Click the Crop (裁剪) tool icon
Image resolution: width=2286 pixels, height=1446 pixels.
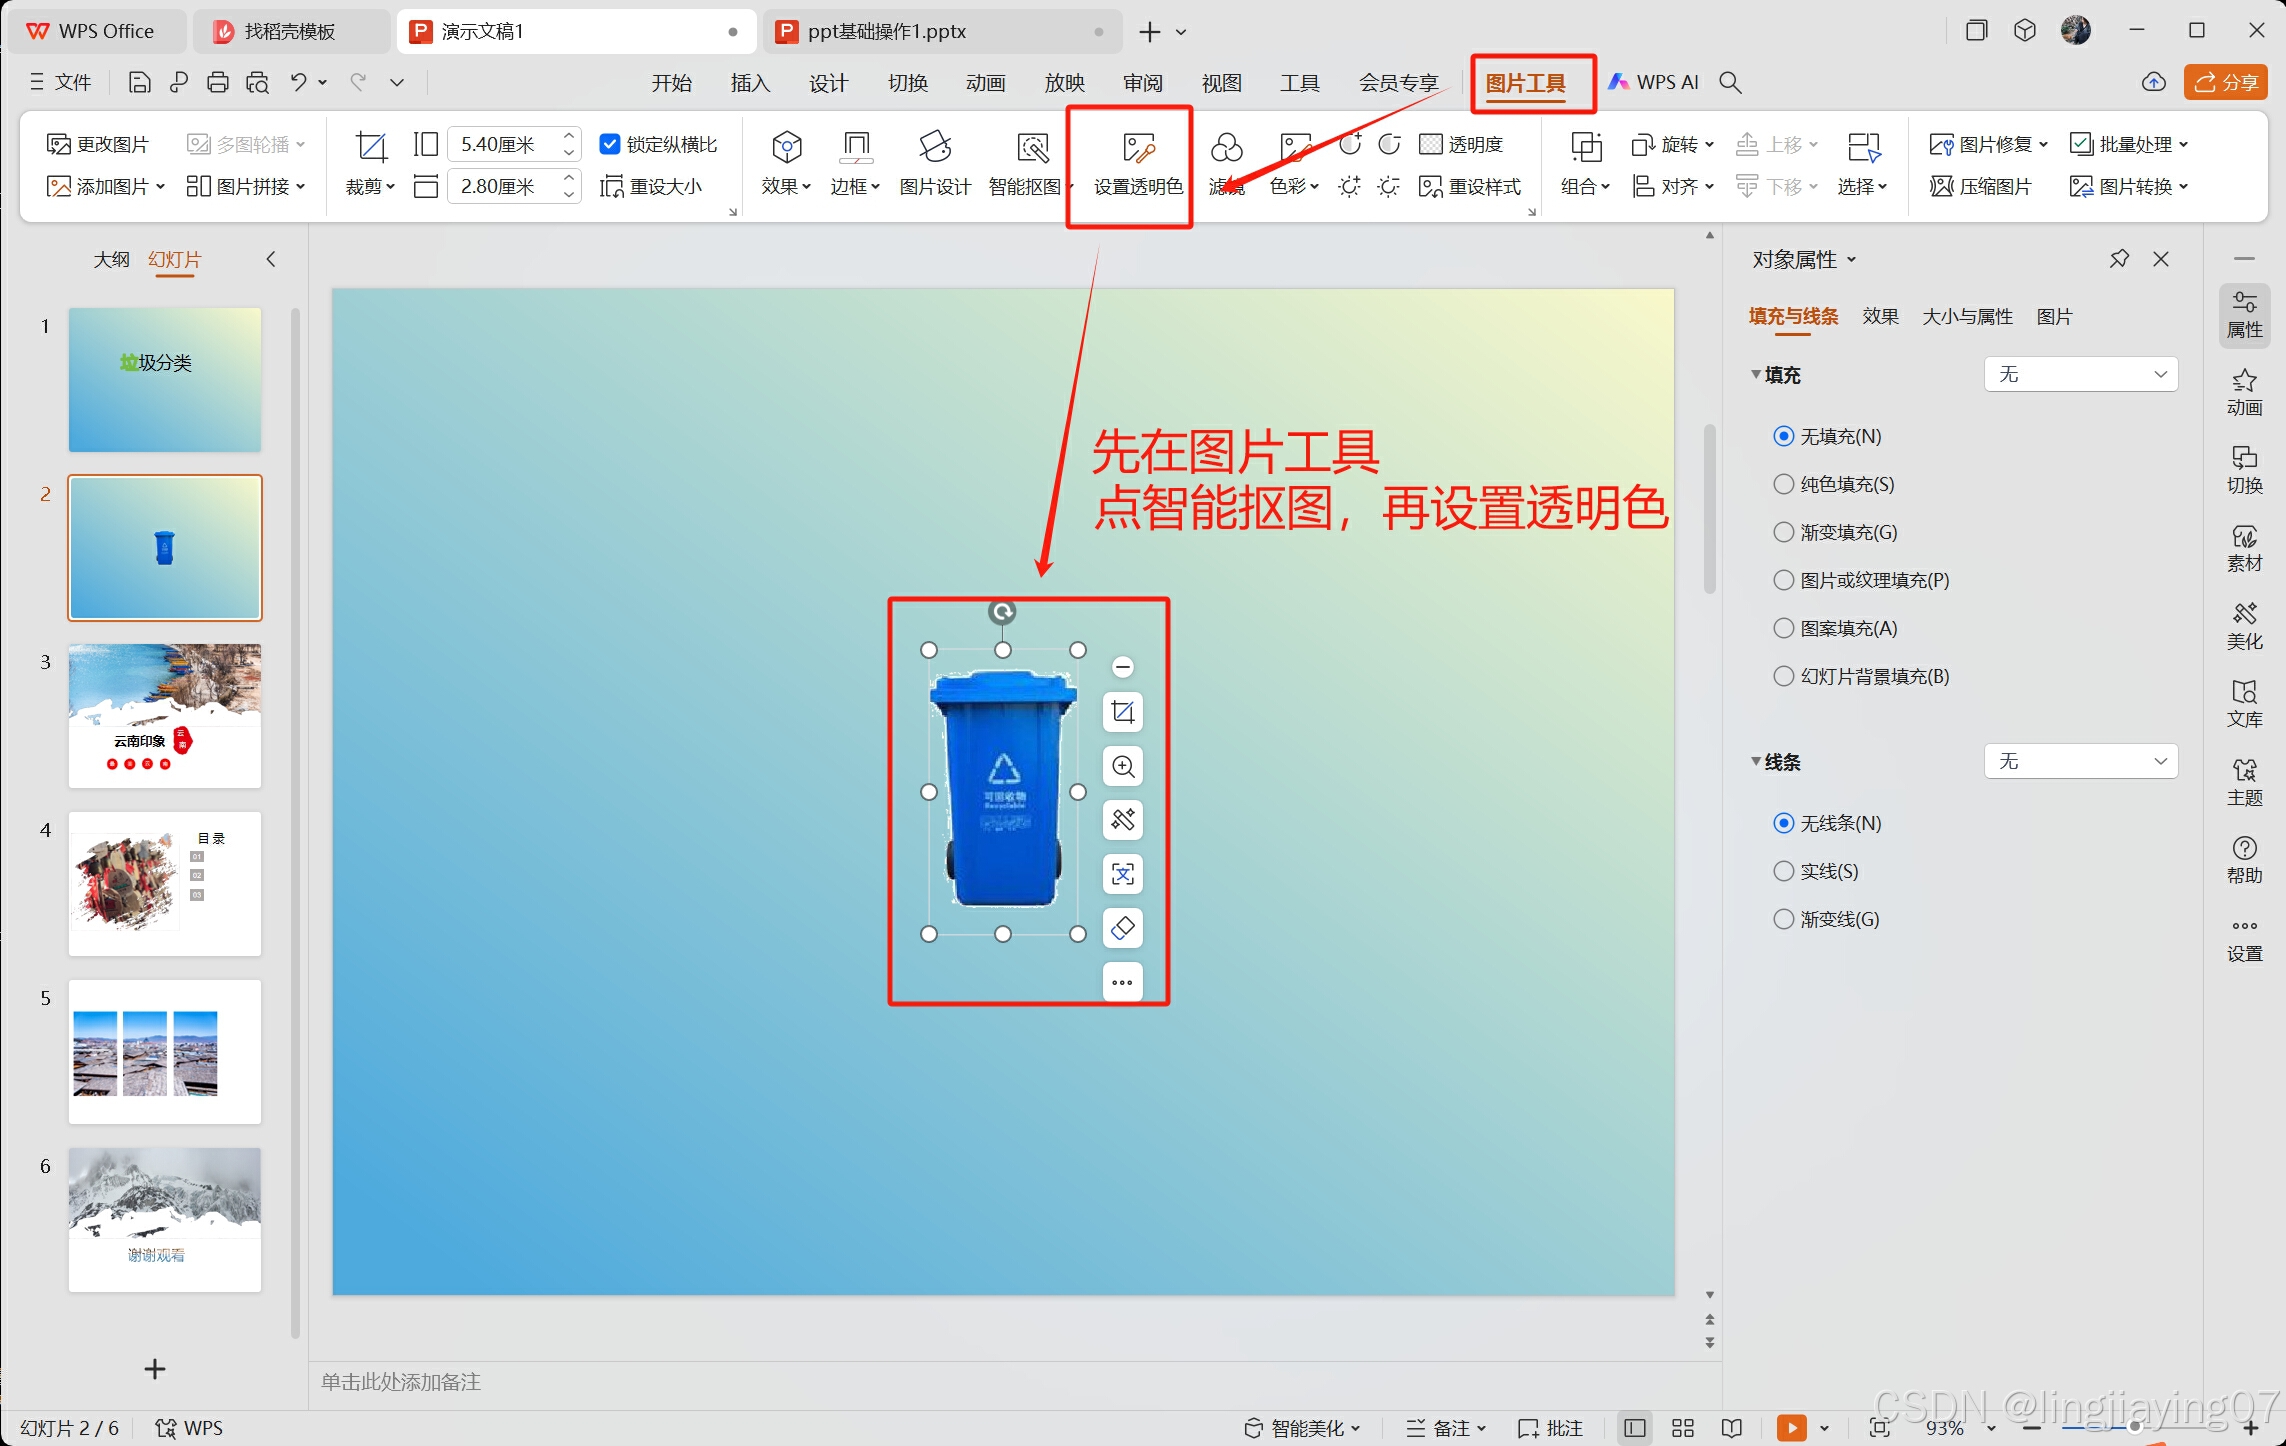pyautogui.click(x=370, y=148)
